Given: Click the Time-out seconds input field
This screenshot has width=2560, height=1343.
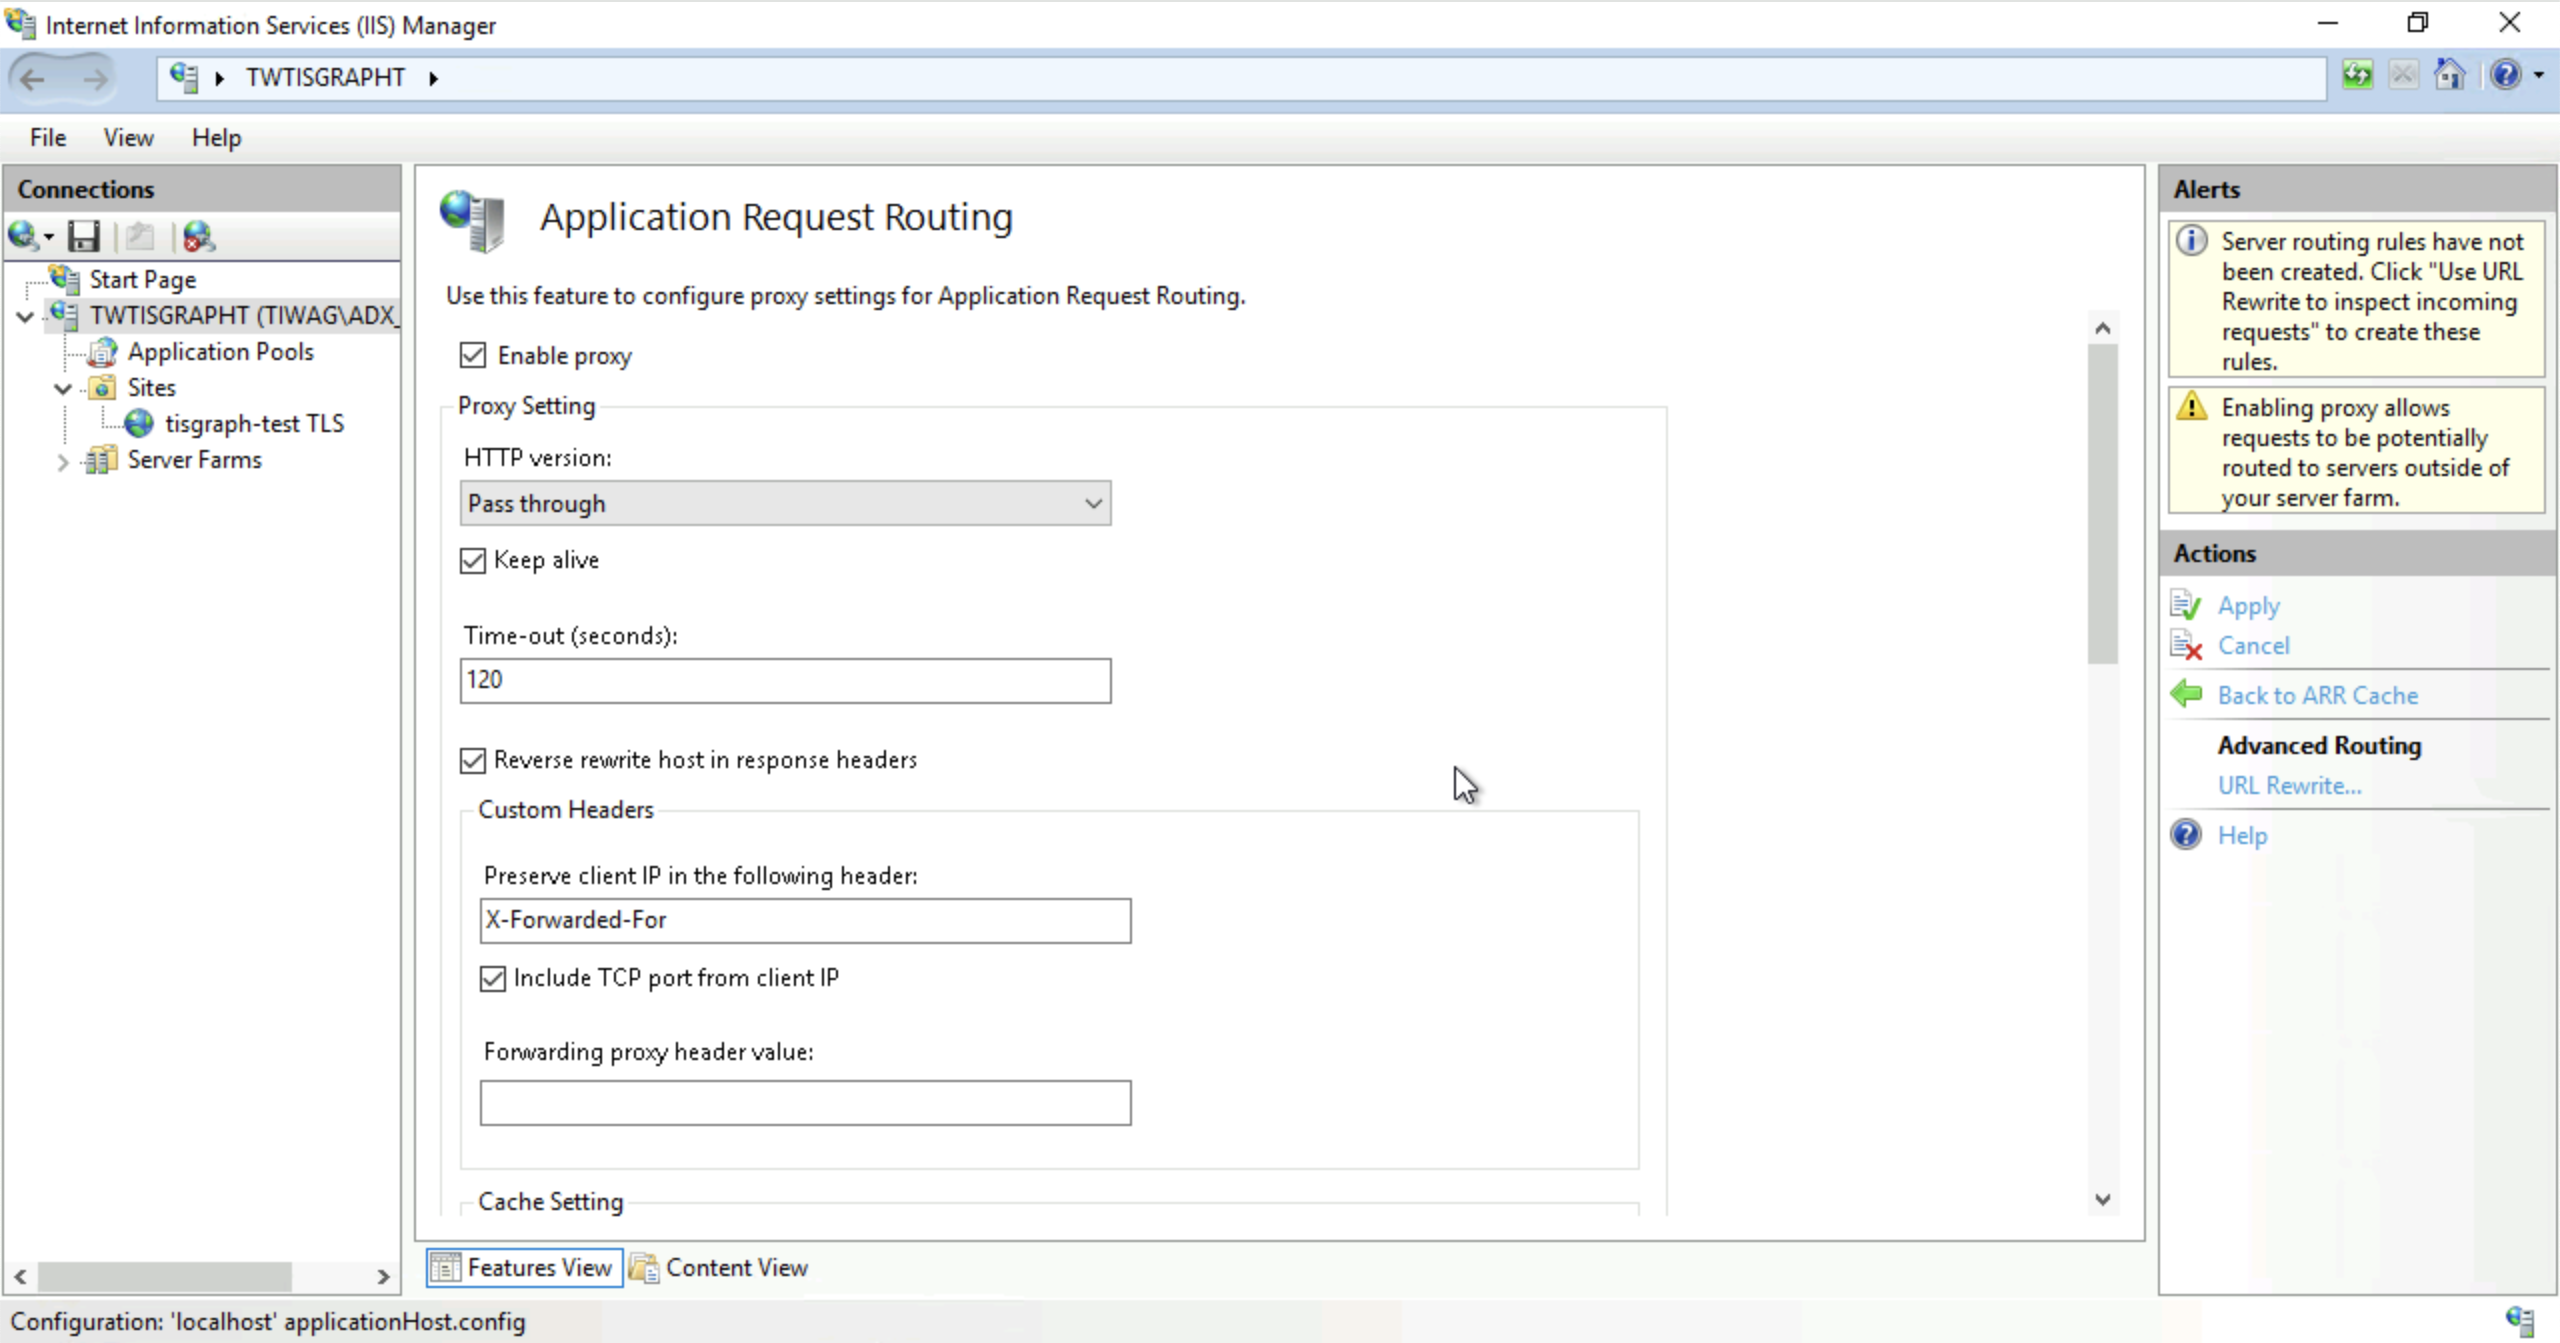Looking at the screenshot, I should click(784, 677).
